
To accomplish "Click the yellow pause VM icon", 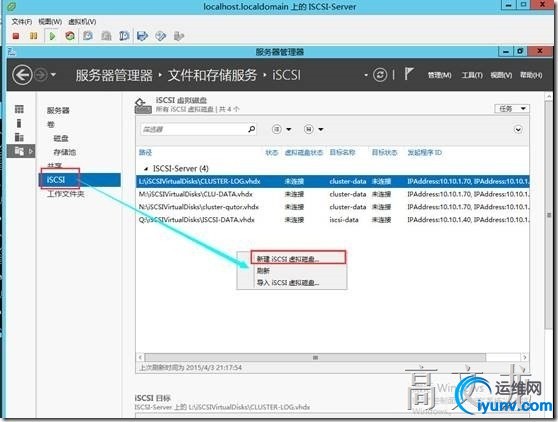I will (33, 36).
